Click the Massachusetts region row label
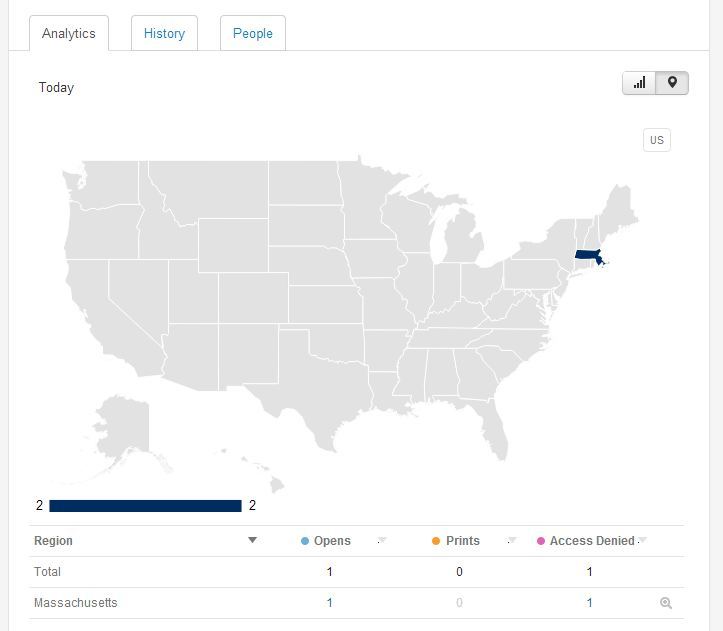Viewport: 723px width, 631px height. (76, 603)
